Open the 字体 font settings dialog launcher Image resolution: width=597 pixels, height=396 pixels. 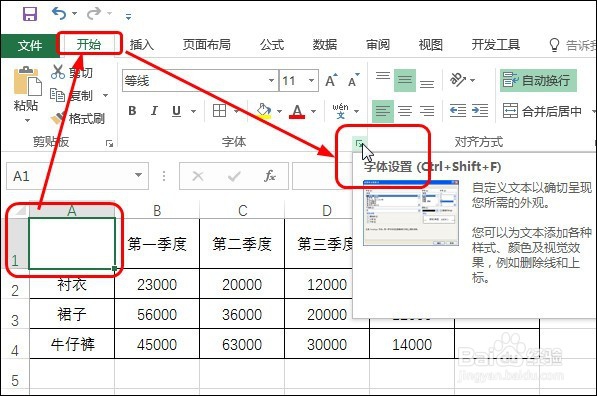[x=359, y=143]
